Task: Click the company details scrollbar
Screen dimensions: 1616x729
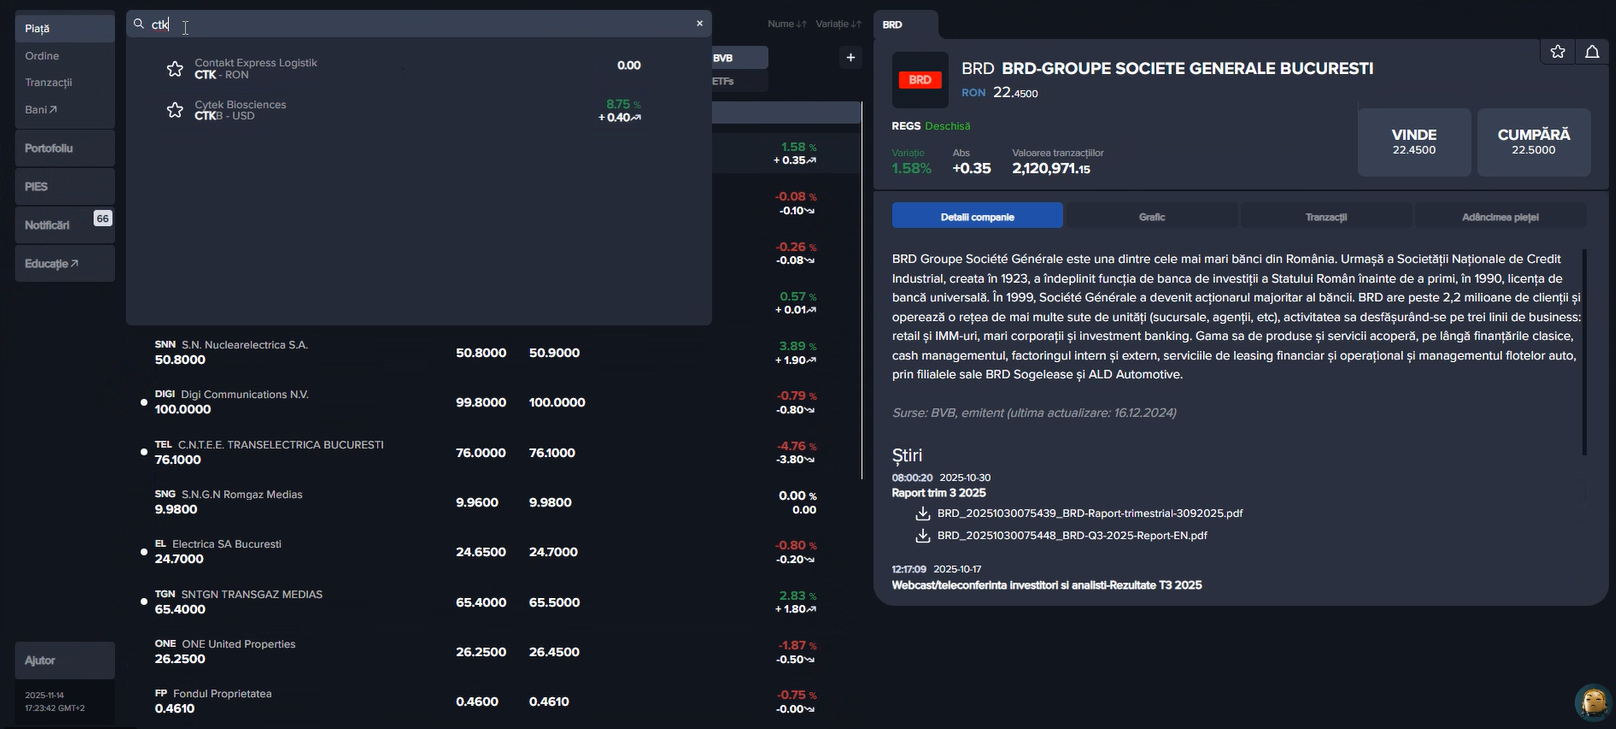Action: click(x=1584, y=350)
